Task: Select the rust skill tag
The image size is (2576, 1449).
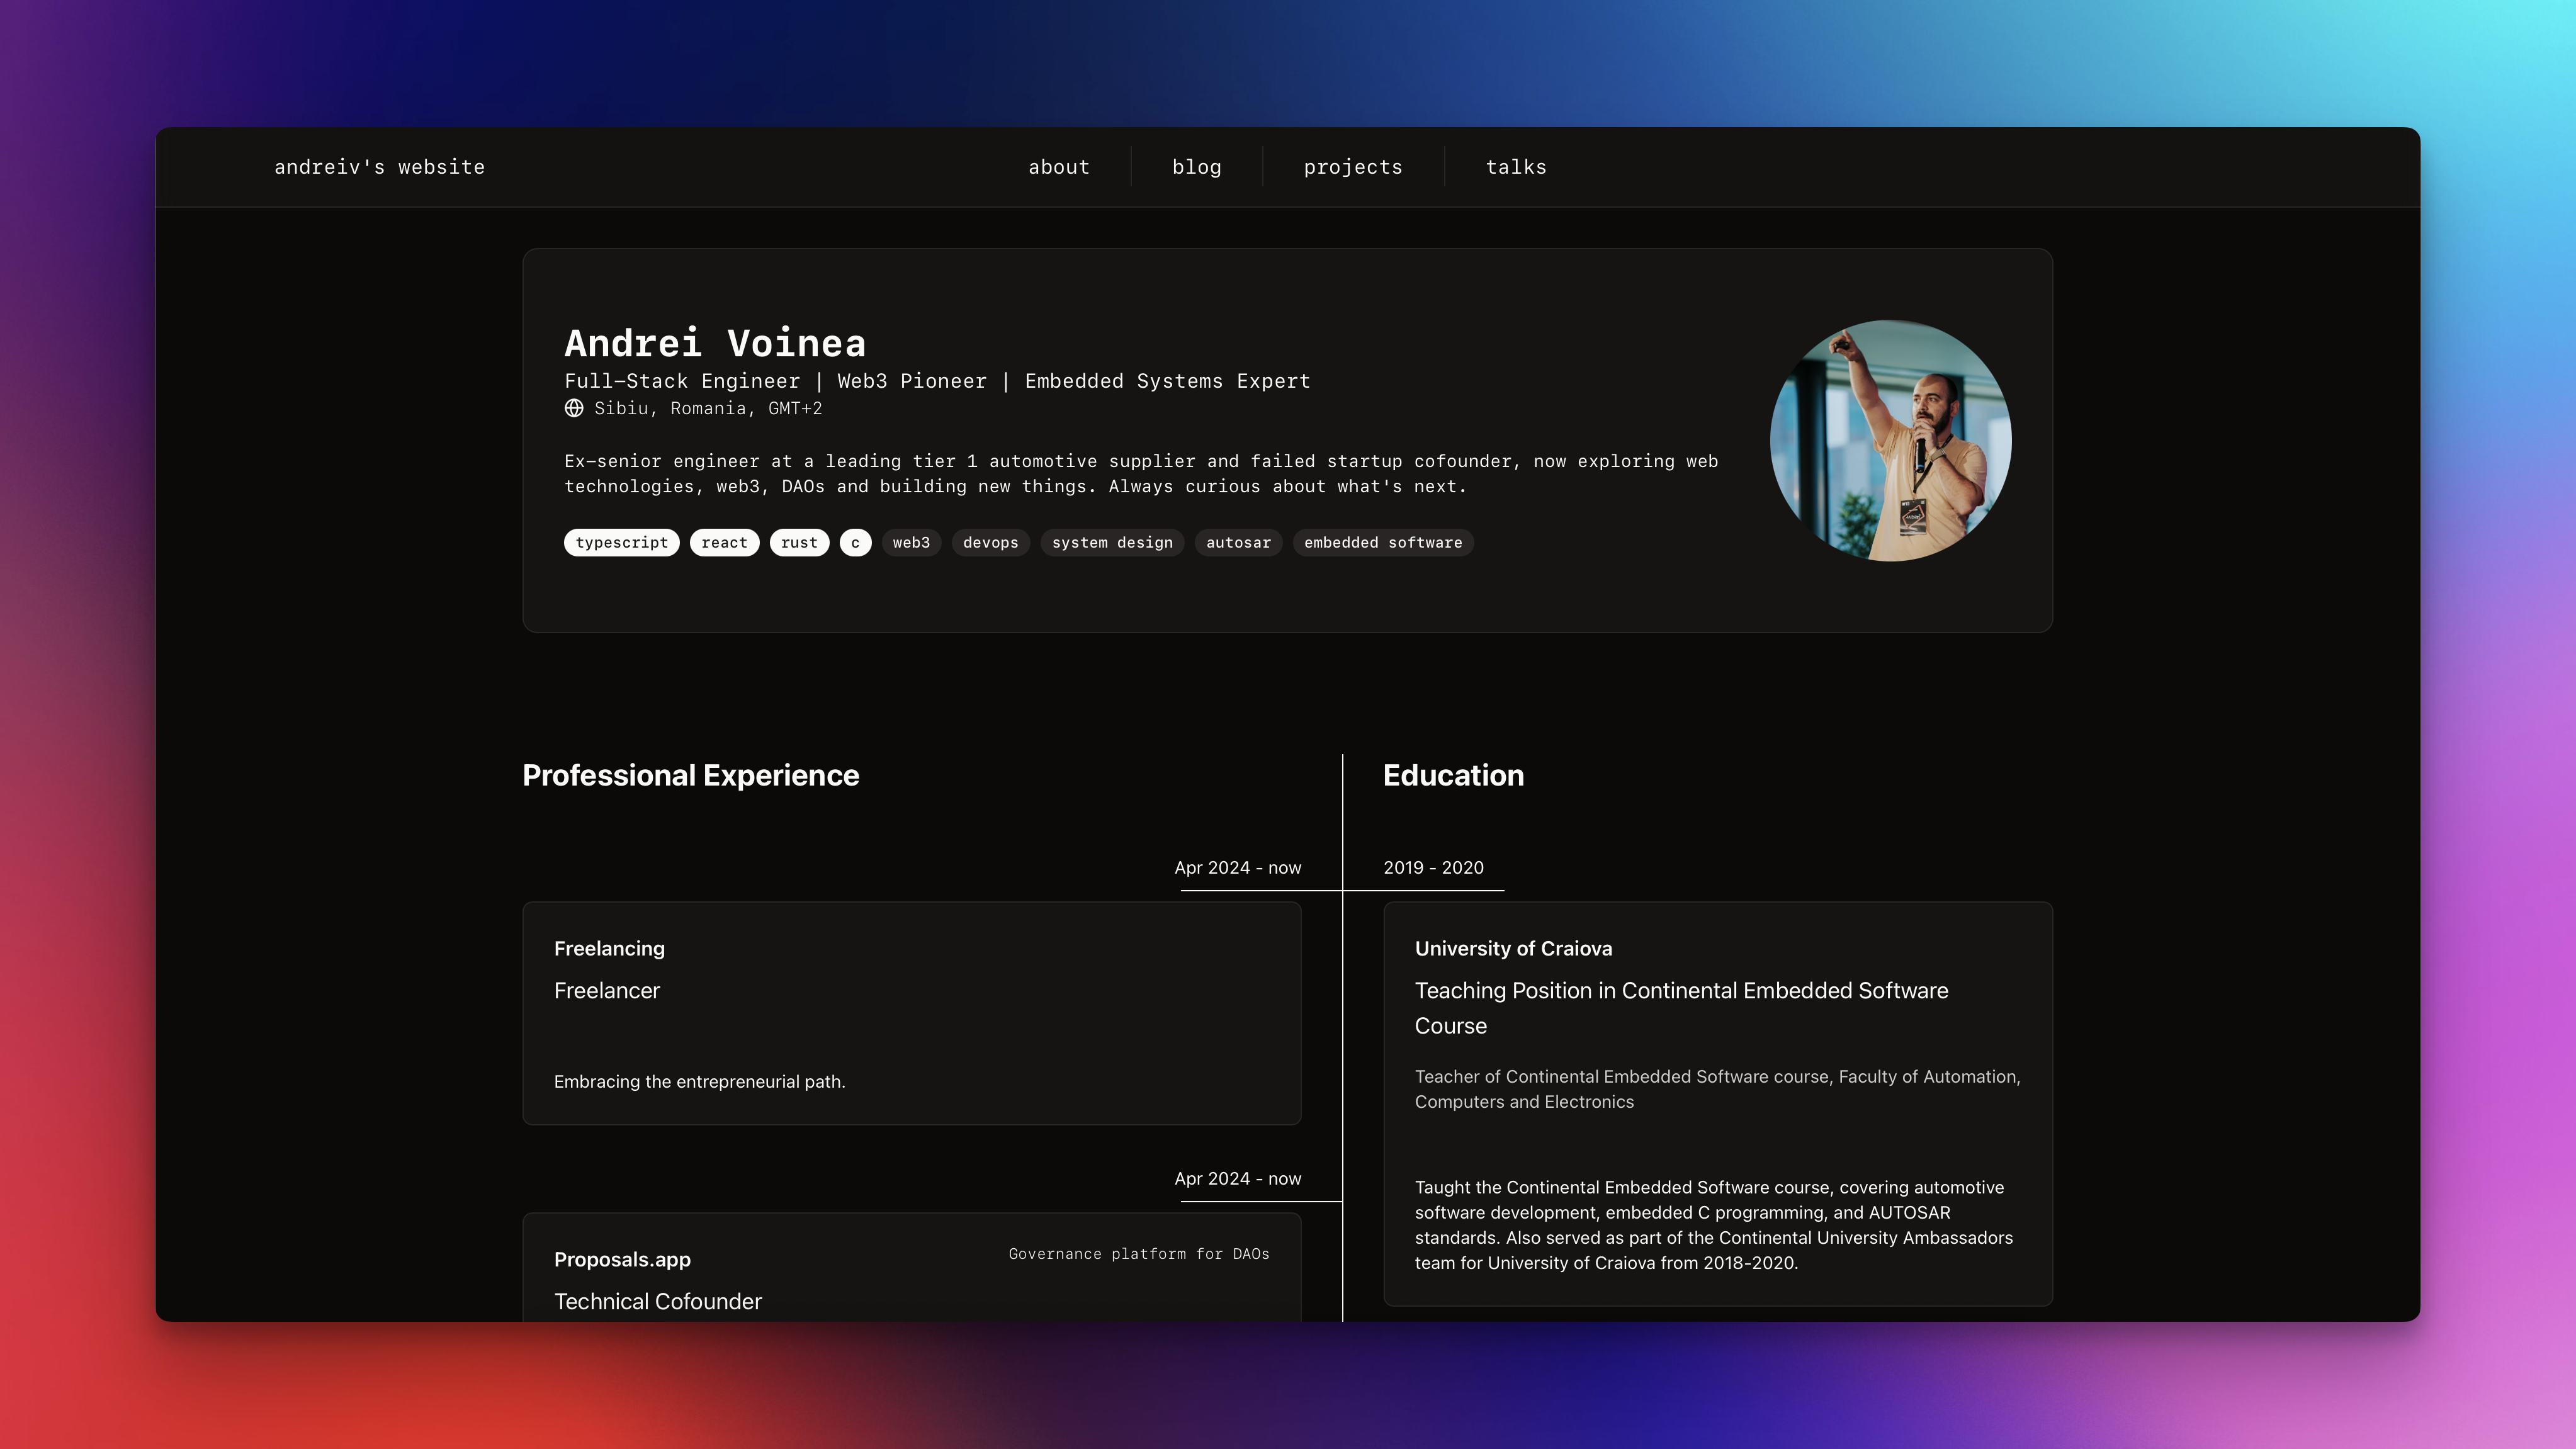Action: pyautogui.click(x=799, y=542)
